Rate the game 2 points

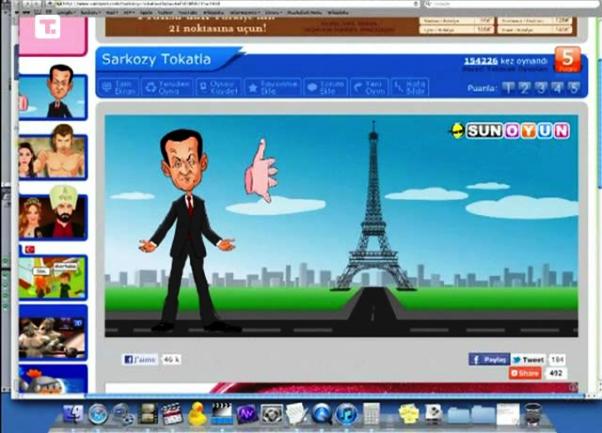(x=524, y=88)
